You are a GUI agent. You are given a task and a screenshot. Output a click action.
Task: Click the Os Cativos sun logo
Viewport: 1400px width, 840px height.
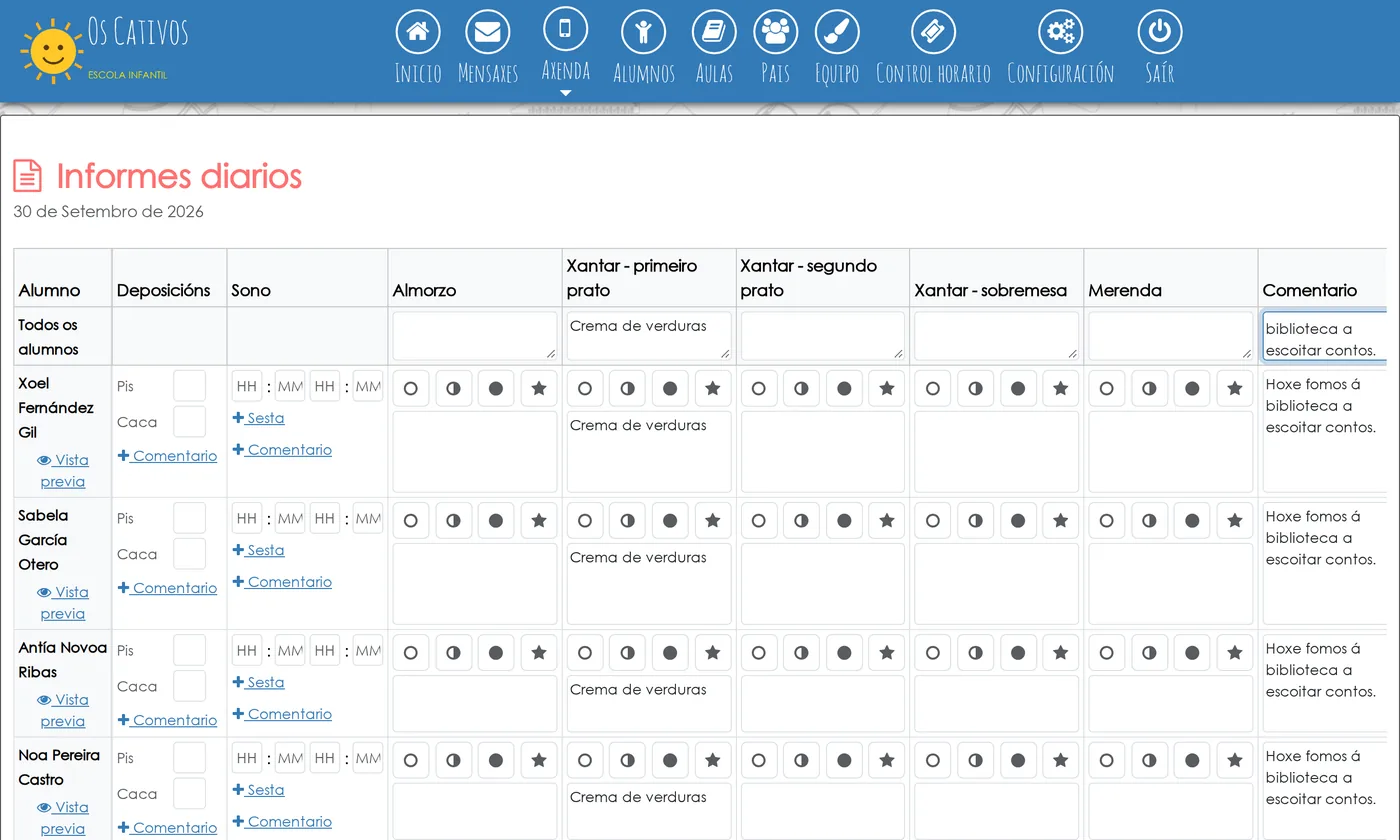52,49
